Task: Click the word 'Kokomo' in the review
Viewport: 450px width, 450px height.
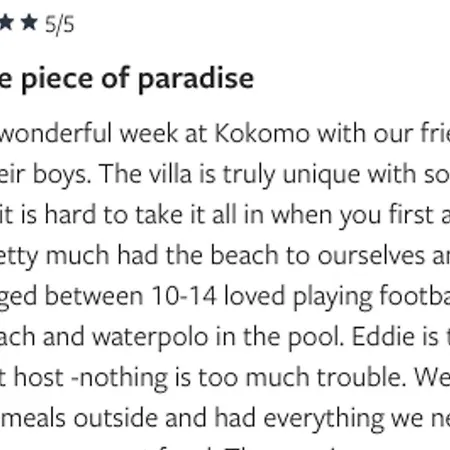Action: tap(262, 134)
